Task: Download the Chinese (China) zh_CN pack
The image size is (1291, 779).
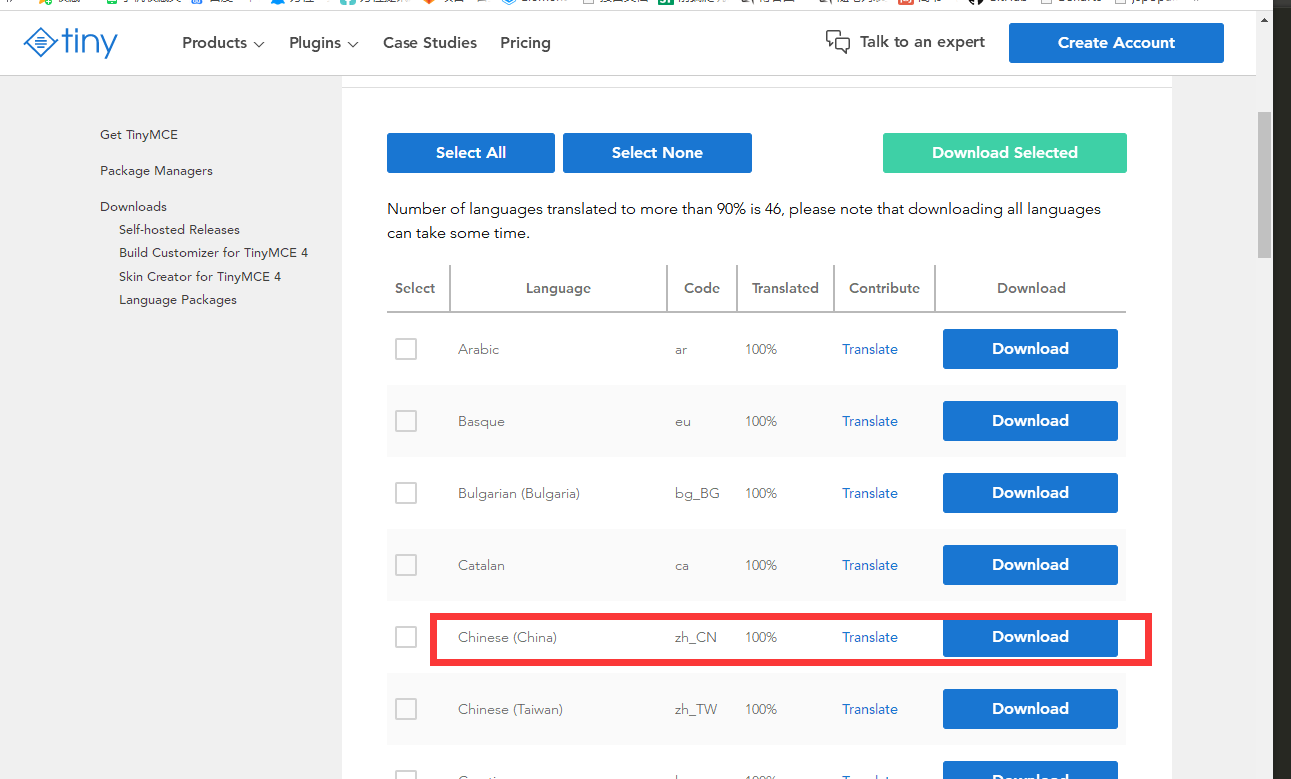Action: tap(1030, 637)
